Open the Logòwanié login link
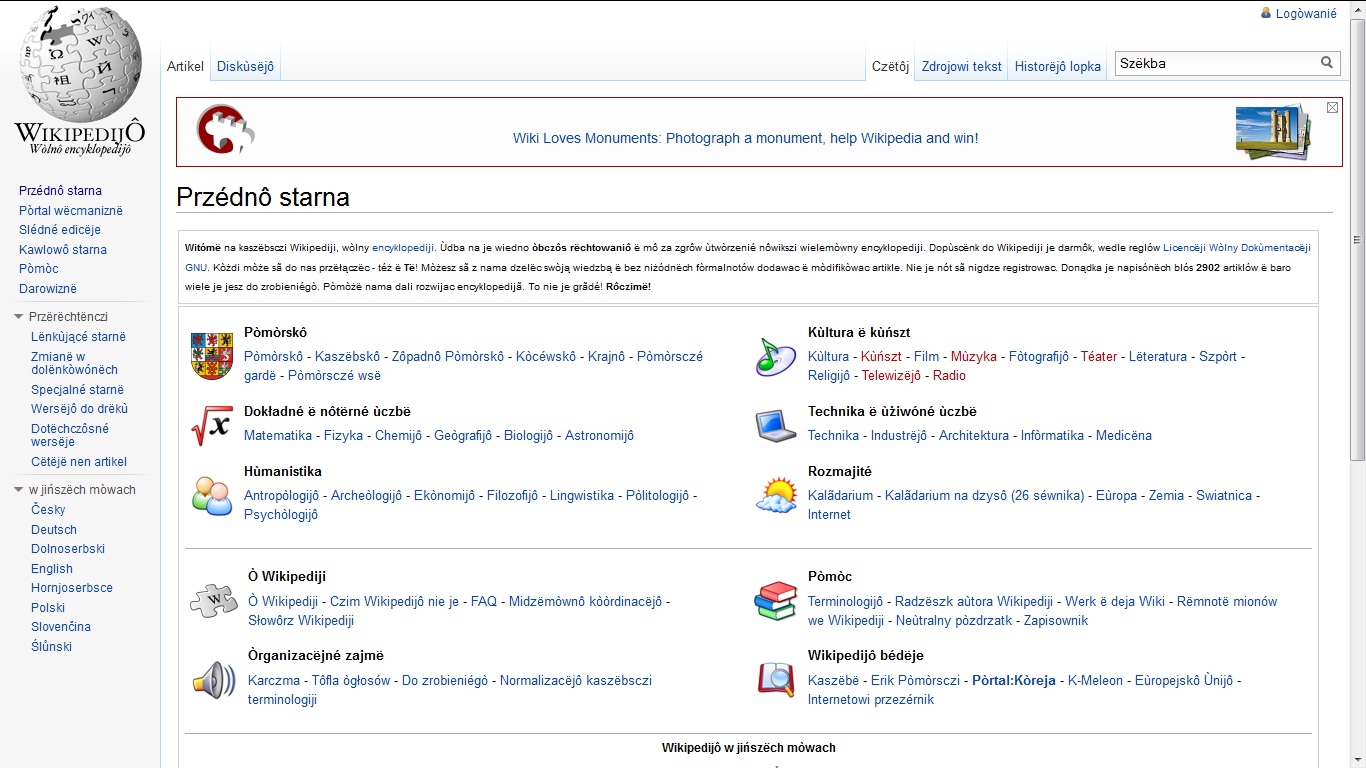 tap(1306, 14)
